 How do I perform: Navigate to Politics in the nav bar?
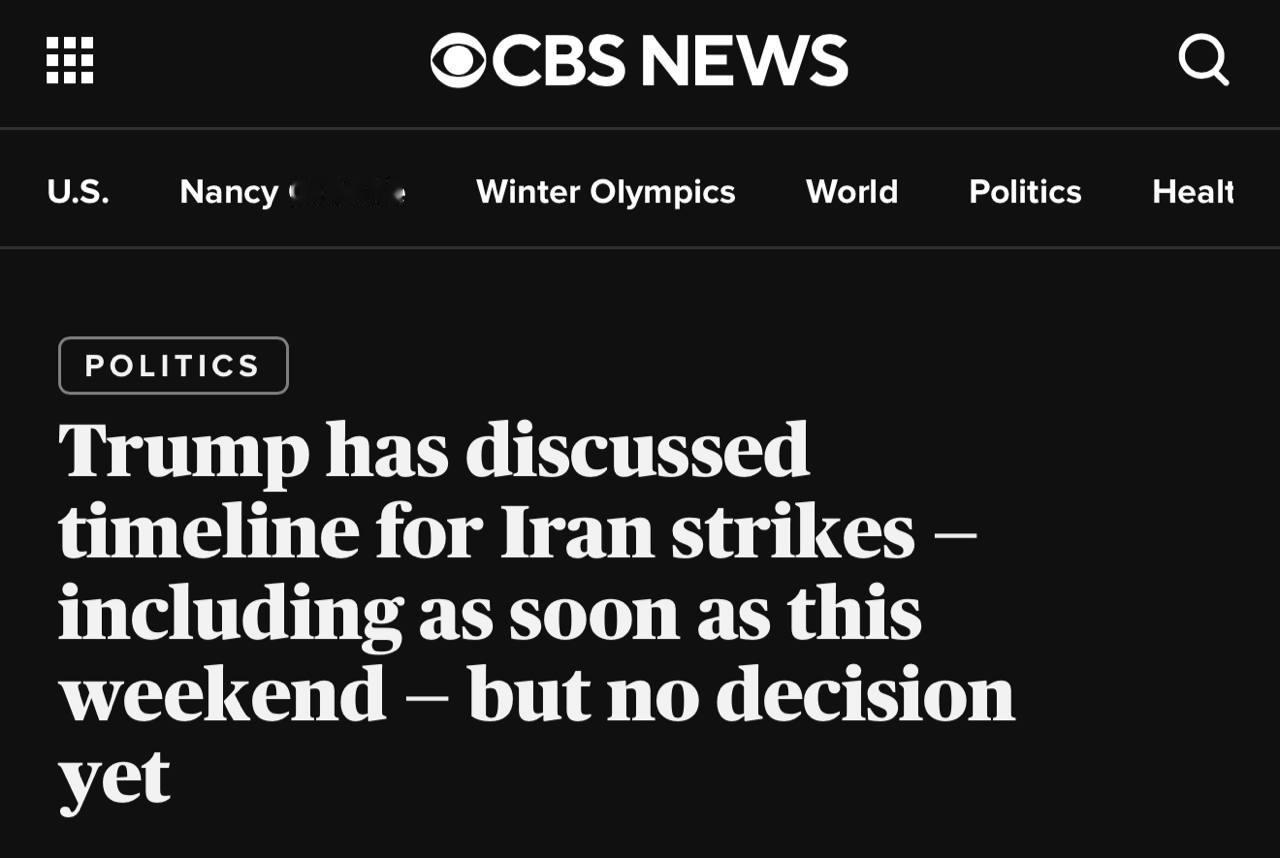1025,191
